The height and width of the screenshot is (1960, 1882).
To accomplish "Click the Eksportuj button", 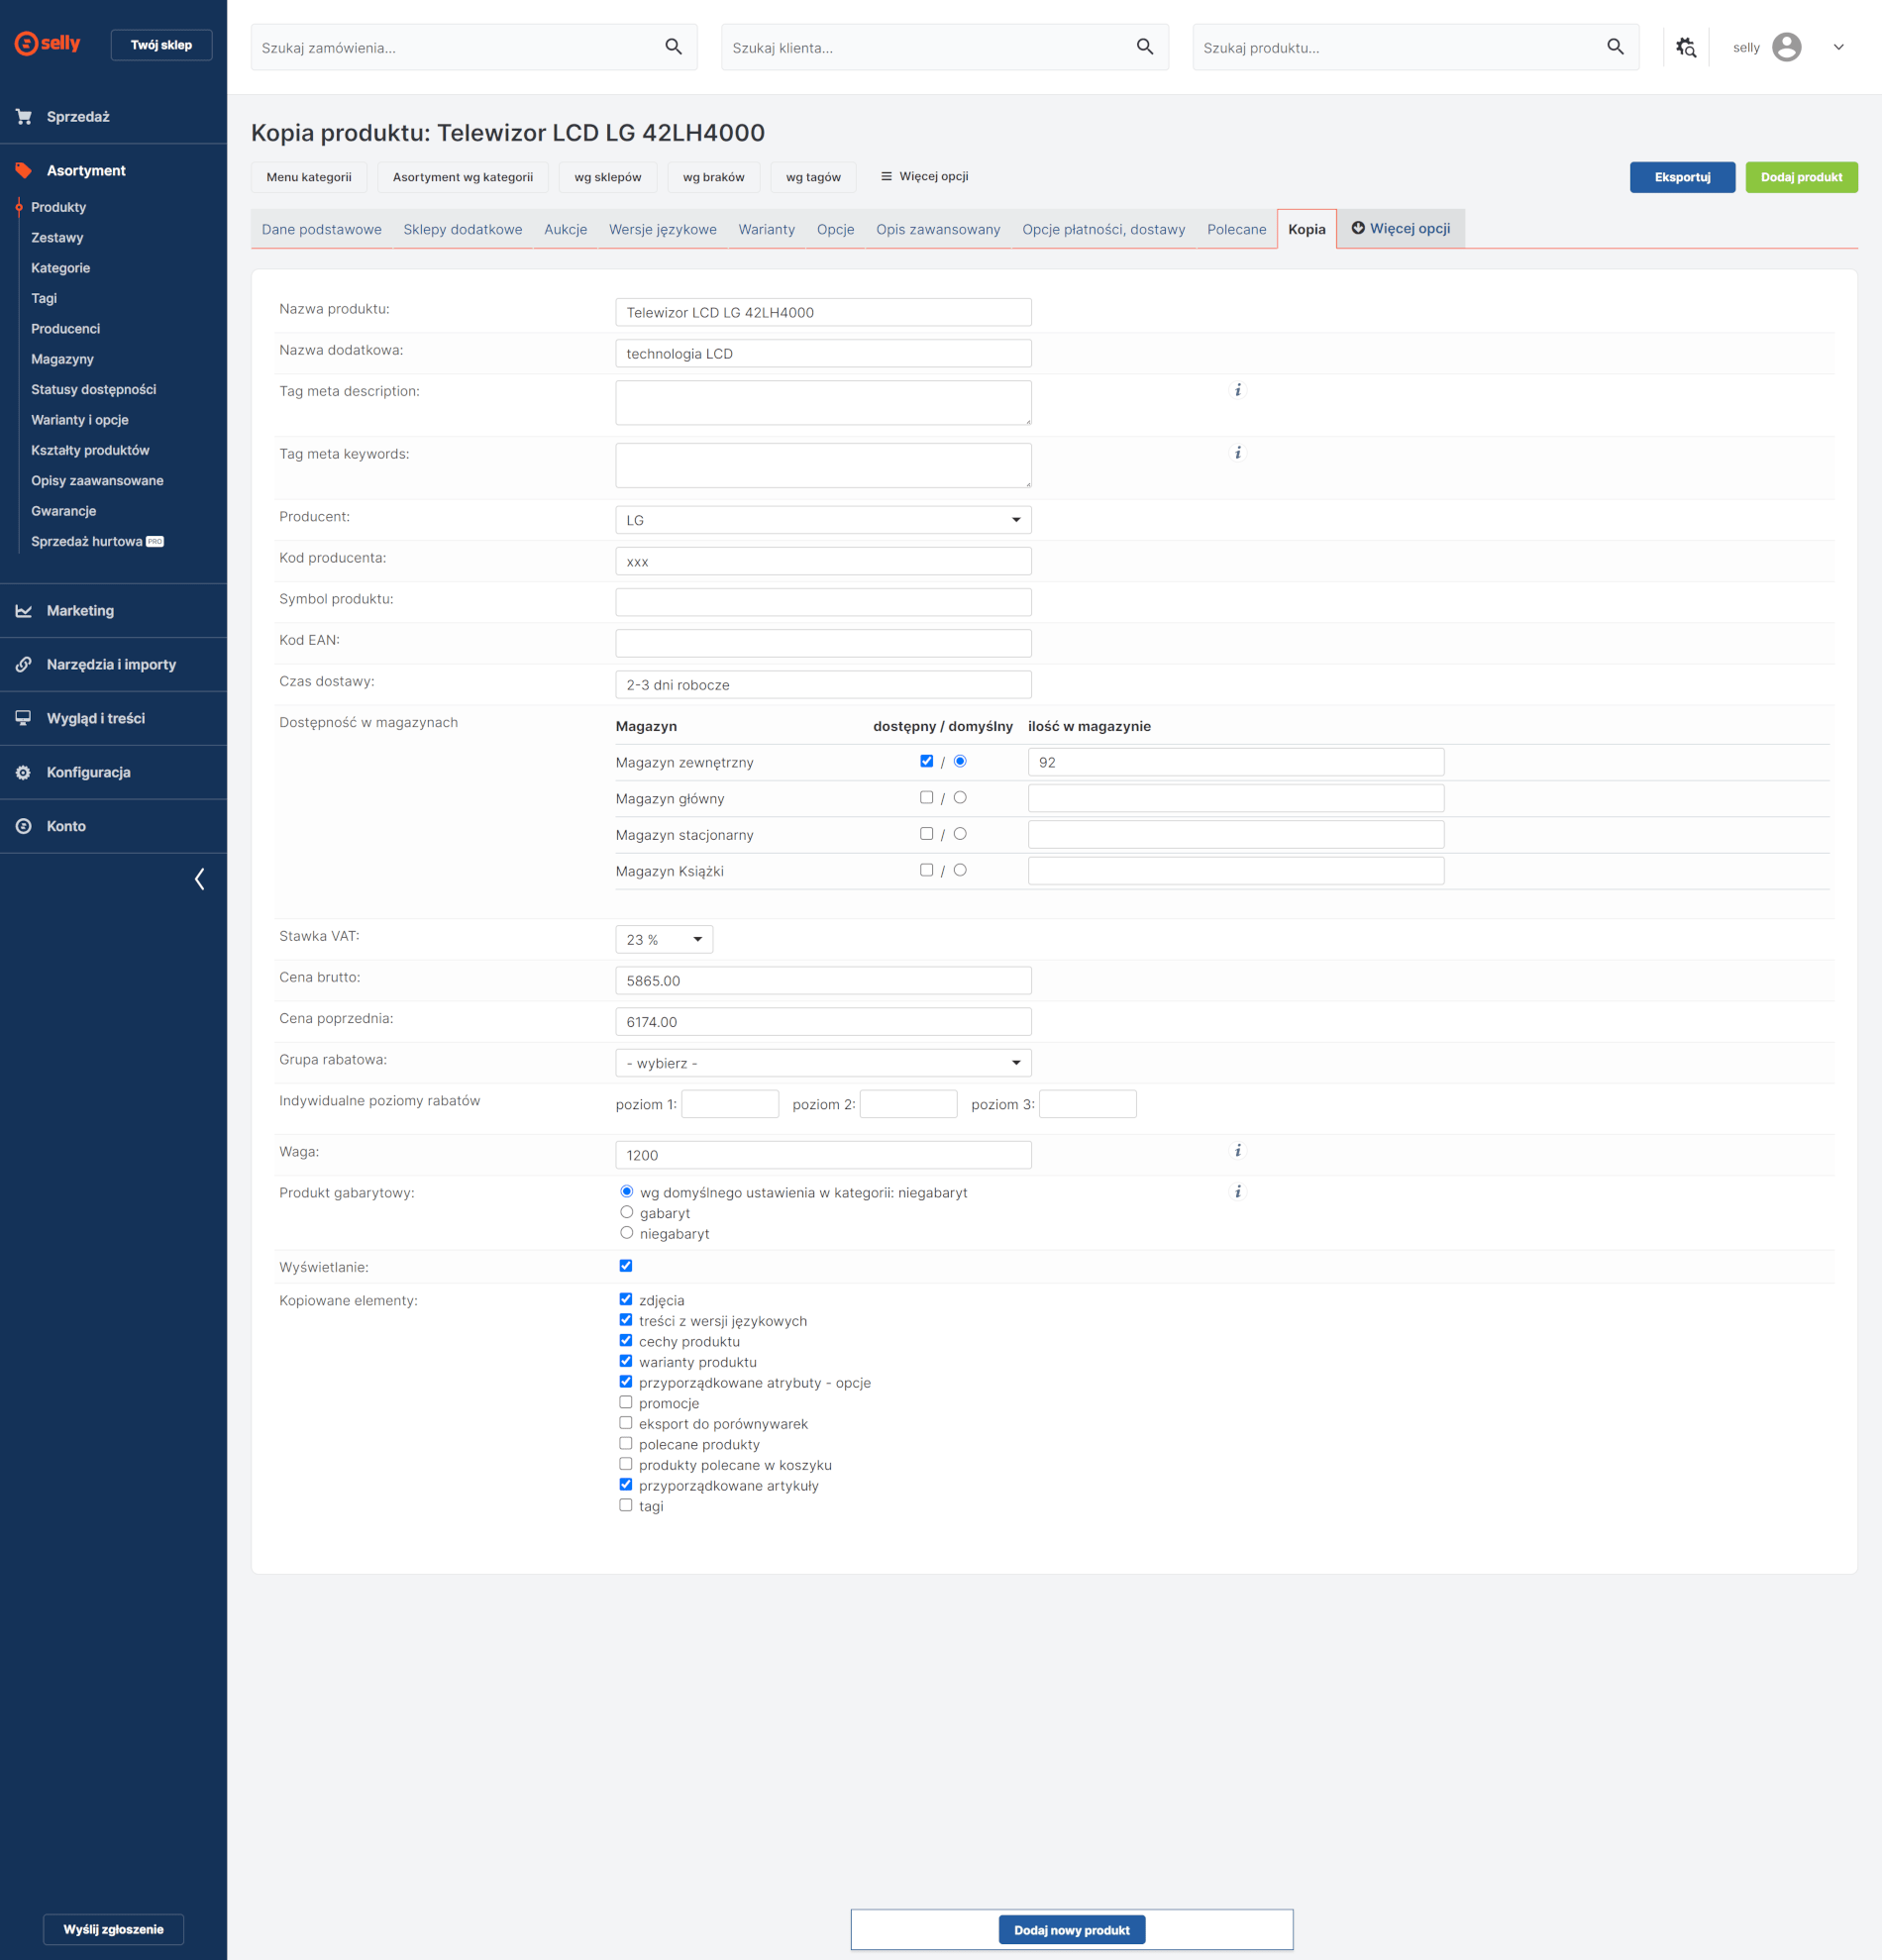I will [1682, 177].
